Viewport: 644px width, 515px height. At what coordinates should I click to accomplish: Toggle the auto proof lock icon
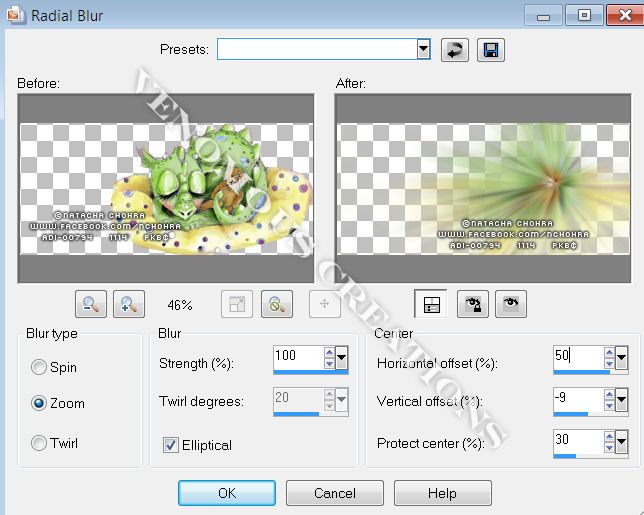pyautogui.click(x=473, y=304)
